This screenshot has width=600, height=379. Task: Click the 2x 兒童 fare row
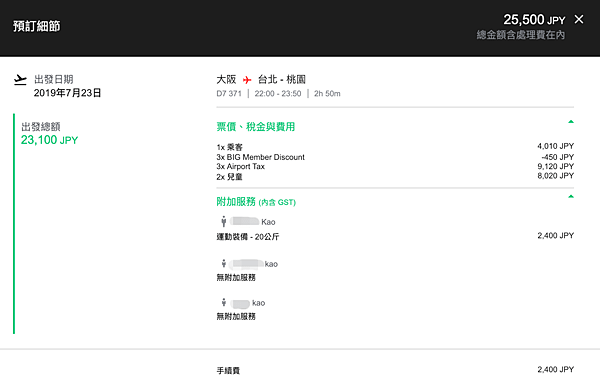pyautogui.click(x=230, y=177)
